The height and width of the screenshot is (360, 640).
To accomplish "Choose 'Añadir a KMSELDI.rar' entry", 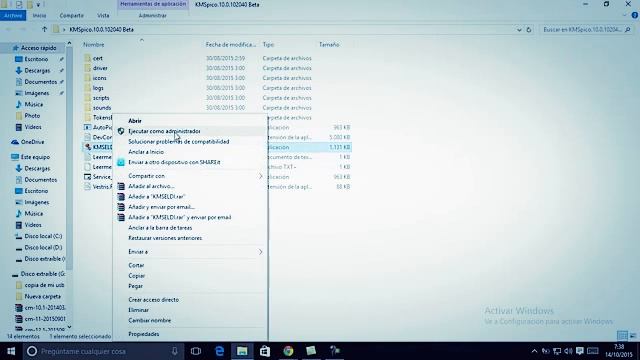I will click(157, 196).
